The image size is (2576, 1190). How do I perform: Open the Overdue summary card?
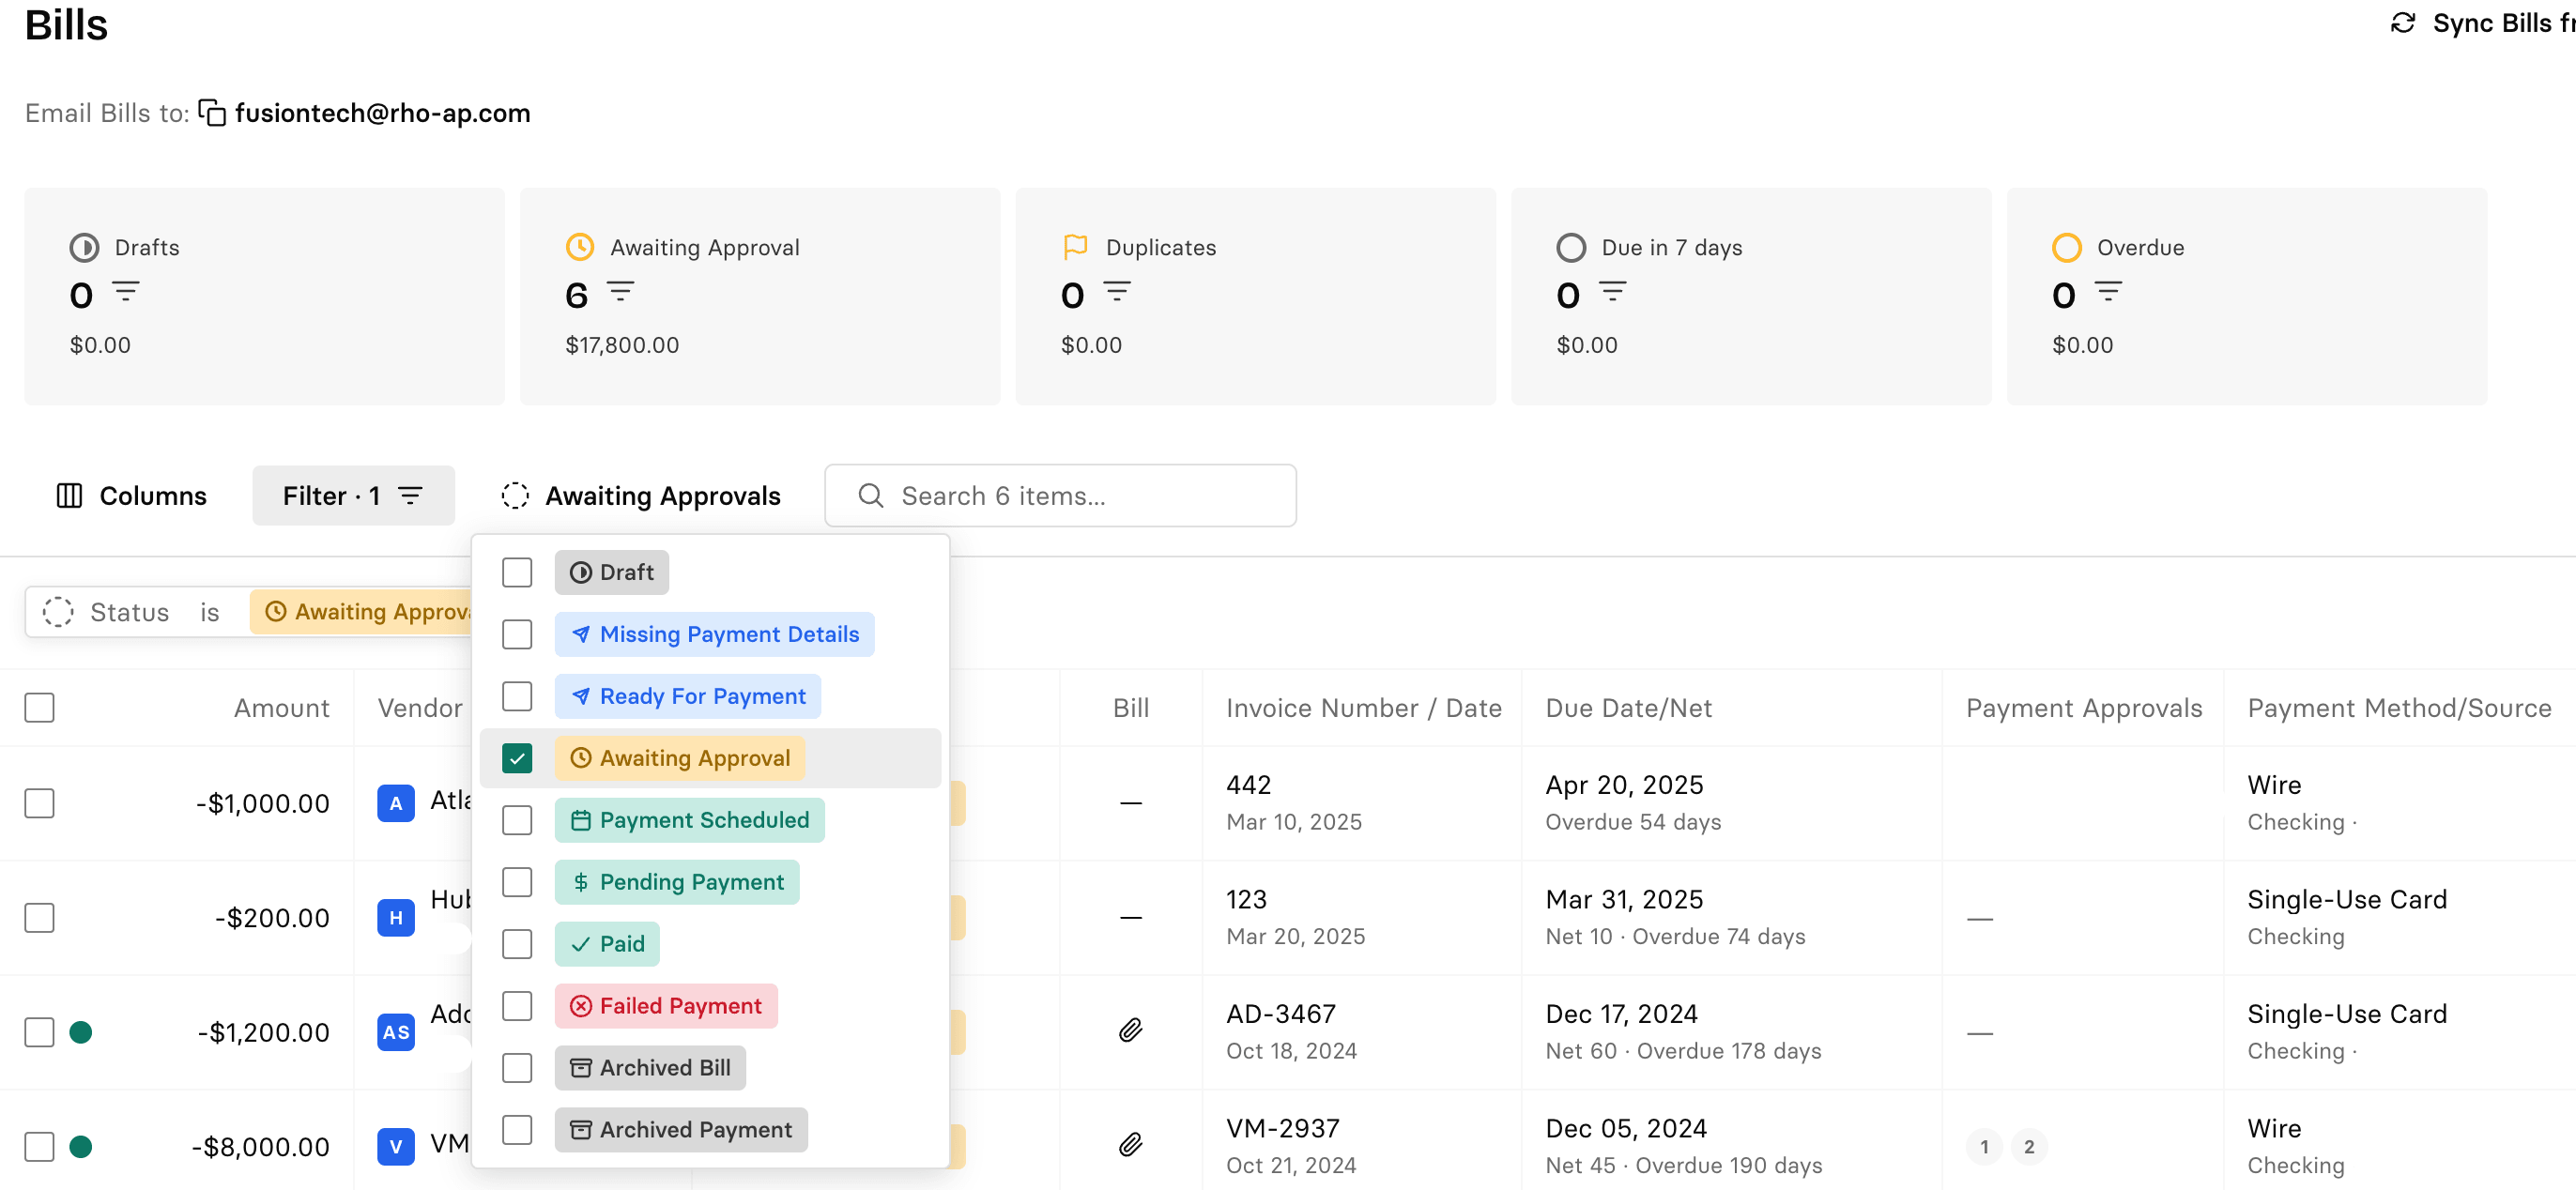2246,296
